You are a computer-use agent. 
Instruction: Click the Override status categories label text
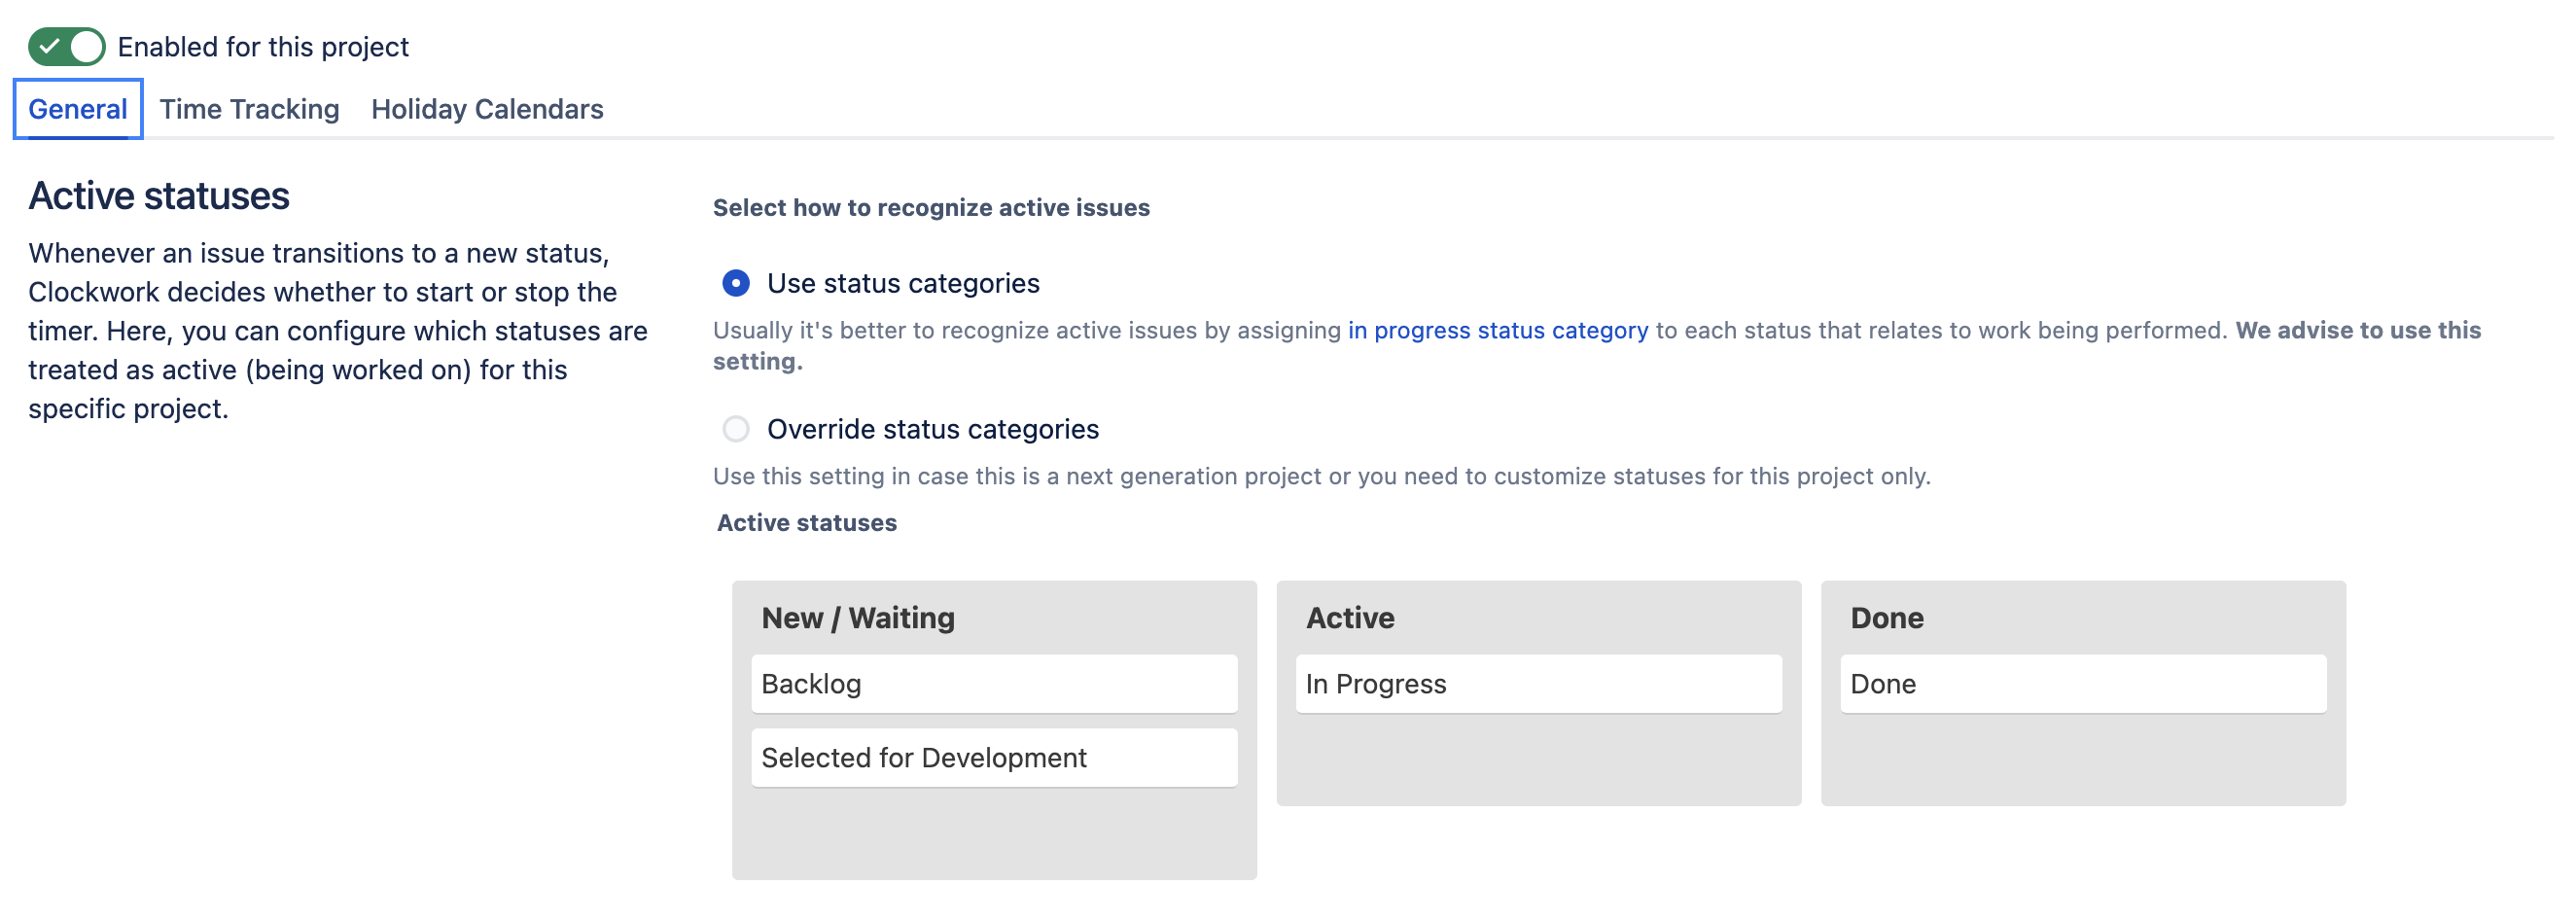point(932,430)
